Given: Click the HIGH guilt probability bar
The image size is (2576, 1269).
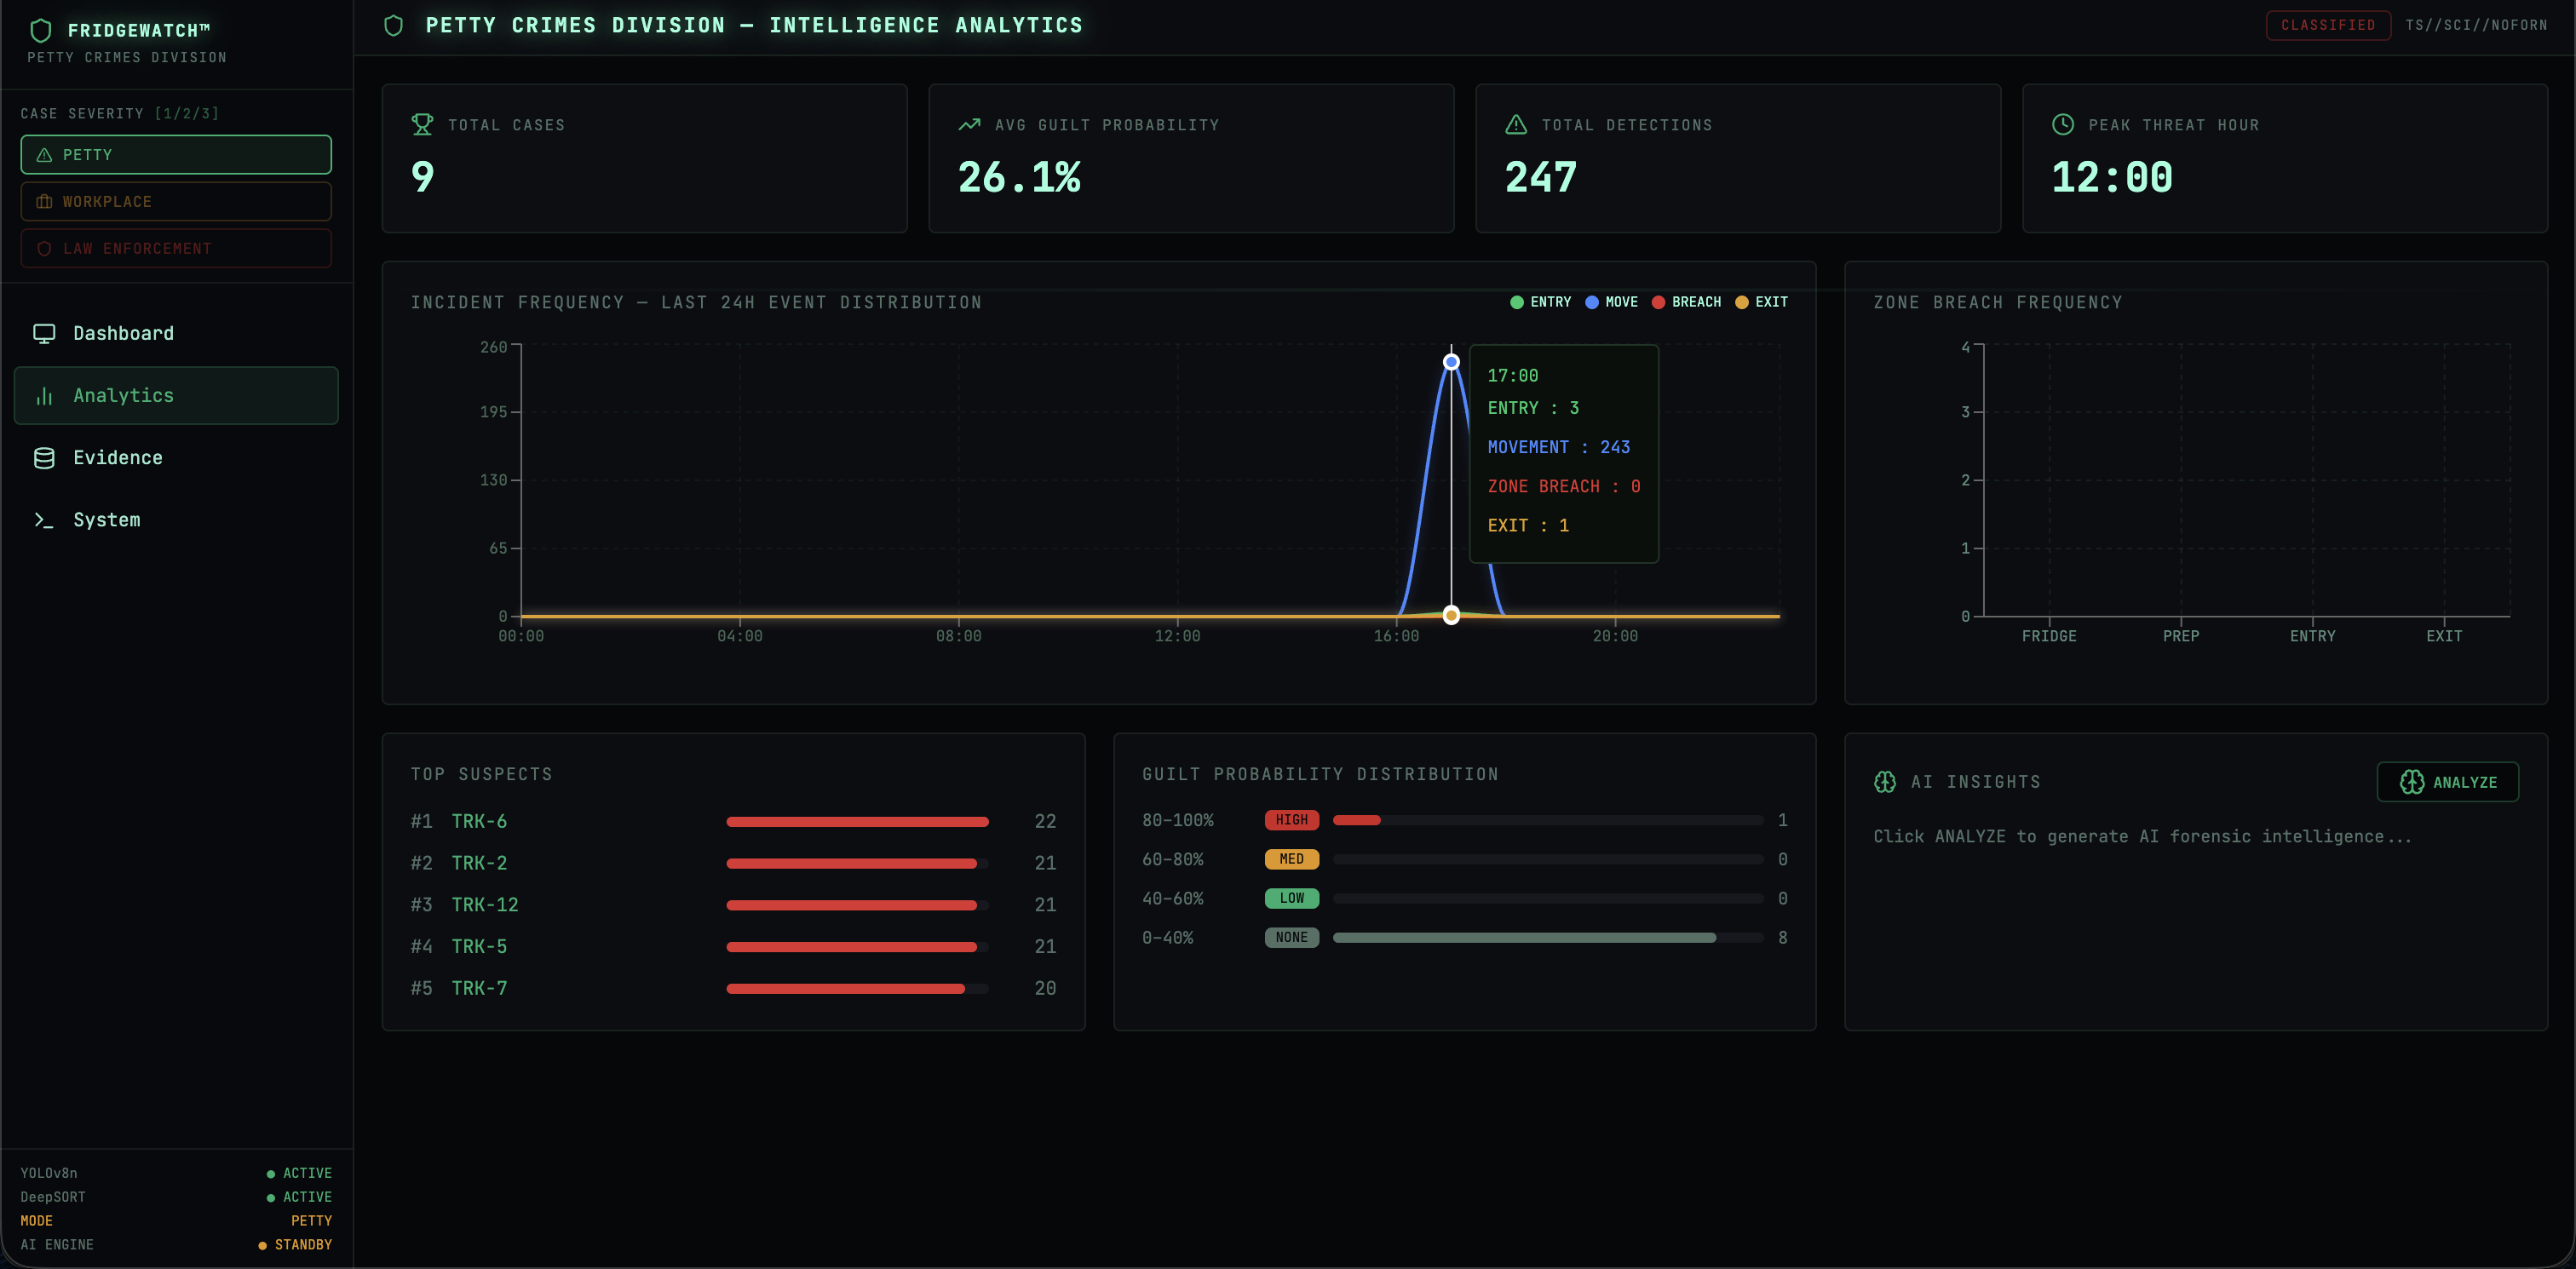Looking at the screenshot, I should 1357,820.
